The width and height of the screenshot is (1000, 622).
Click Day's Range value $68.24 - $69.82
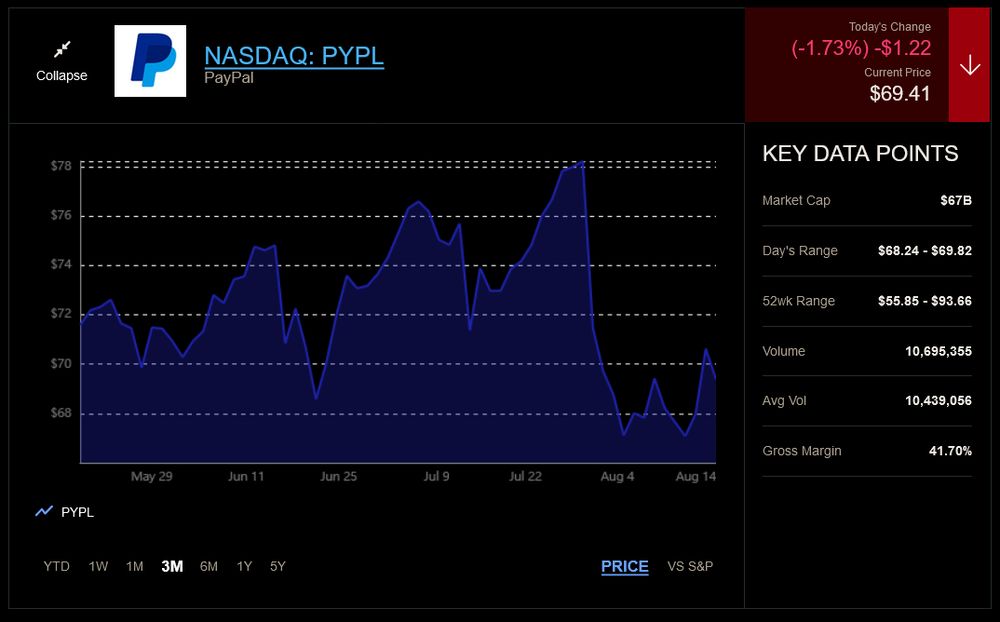(x=925, y=251)
